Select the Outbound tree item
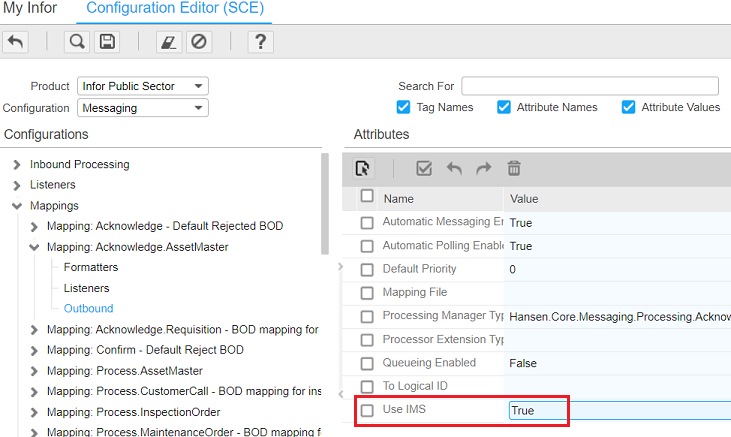Viewport: 731px width, 437px height. (x=88, y=308)
